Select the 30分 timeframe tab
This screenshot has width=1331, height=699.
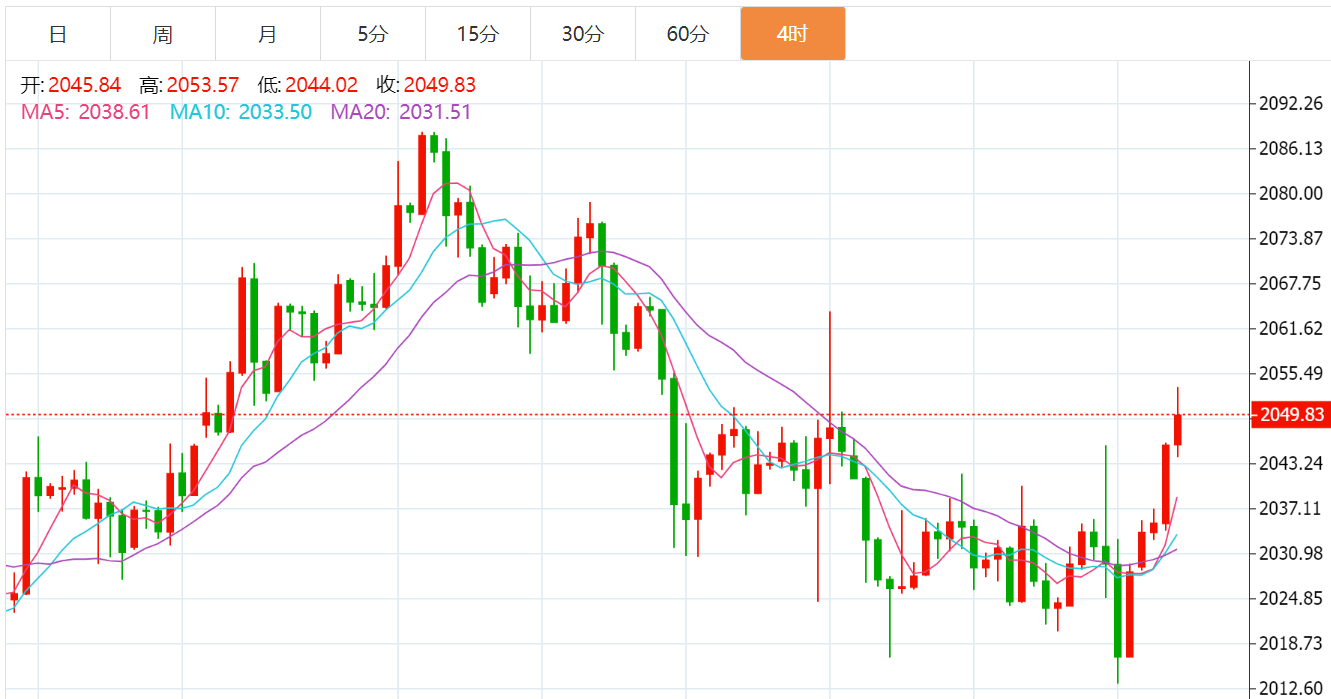pos(583,34)
